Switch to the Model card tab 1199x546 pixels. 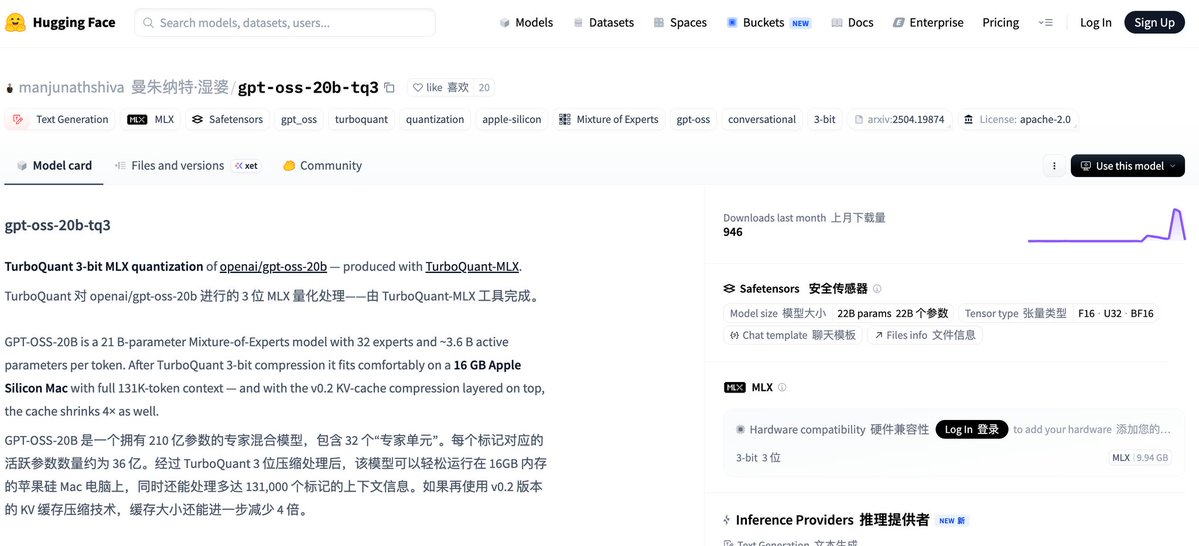pyautogui.click(x=54, y=165)
